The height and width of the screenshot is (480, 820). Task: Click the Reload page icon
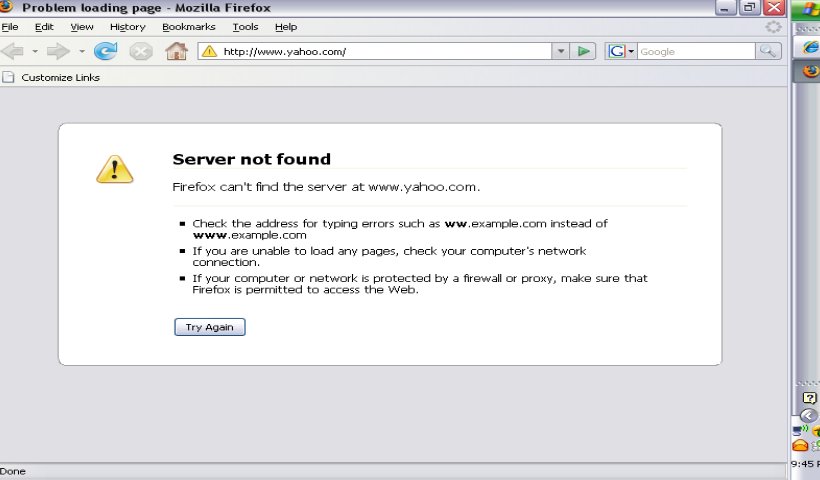coord(106,51)
